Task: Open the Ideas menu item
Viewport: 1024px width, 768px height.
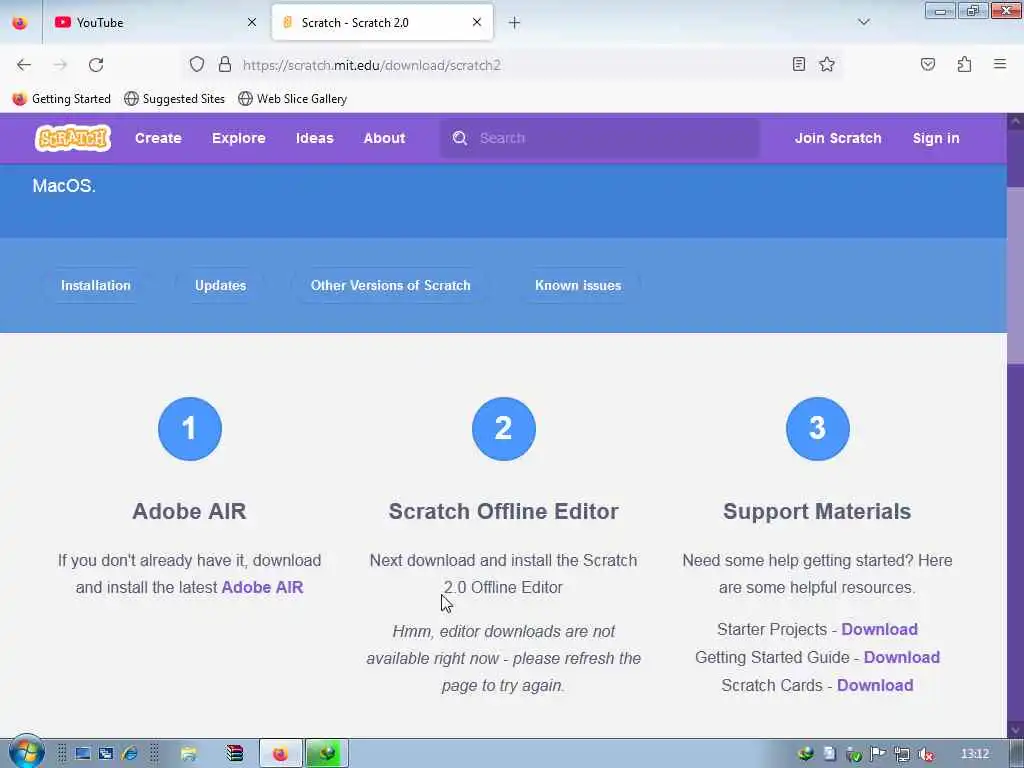Action: pos(315,138)
